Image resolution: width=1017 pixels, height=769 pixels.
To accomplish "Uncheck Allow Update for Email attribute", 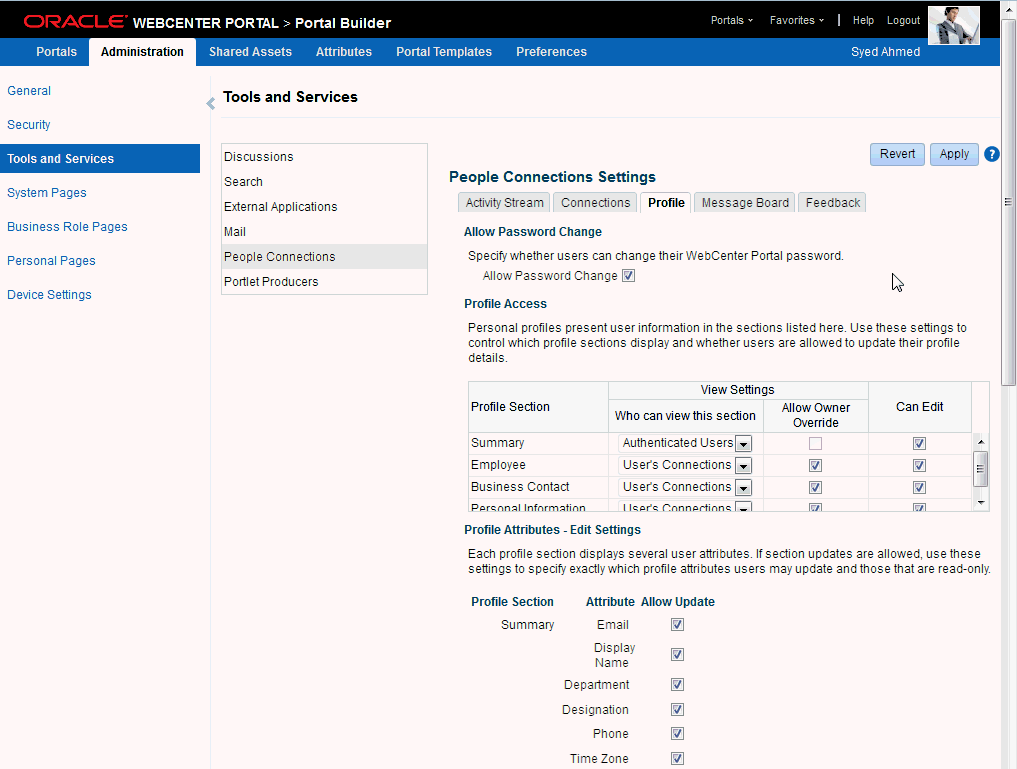I will point(677,624).
